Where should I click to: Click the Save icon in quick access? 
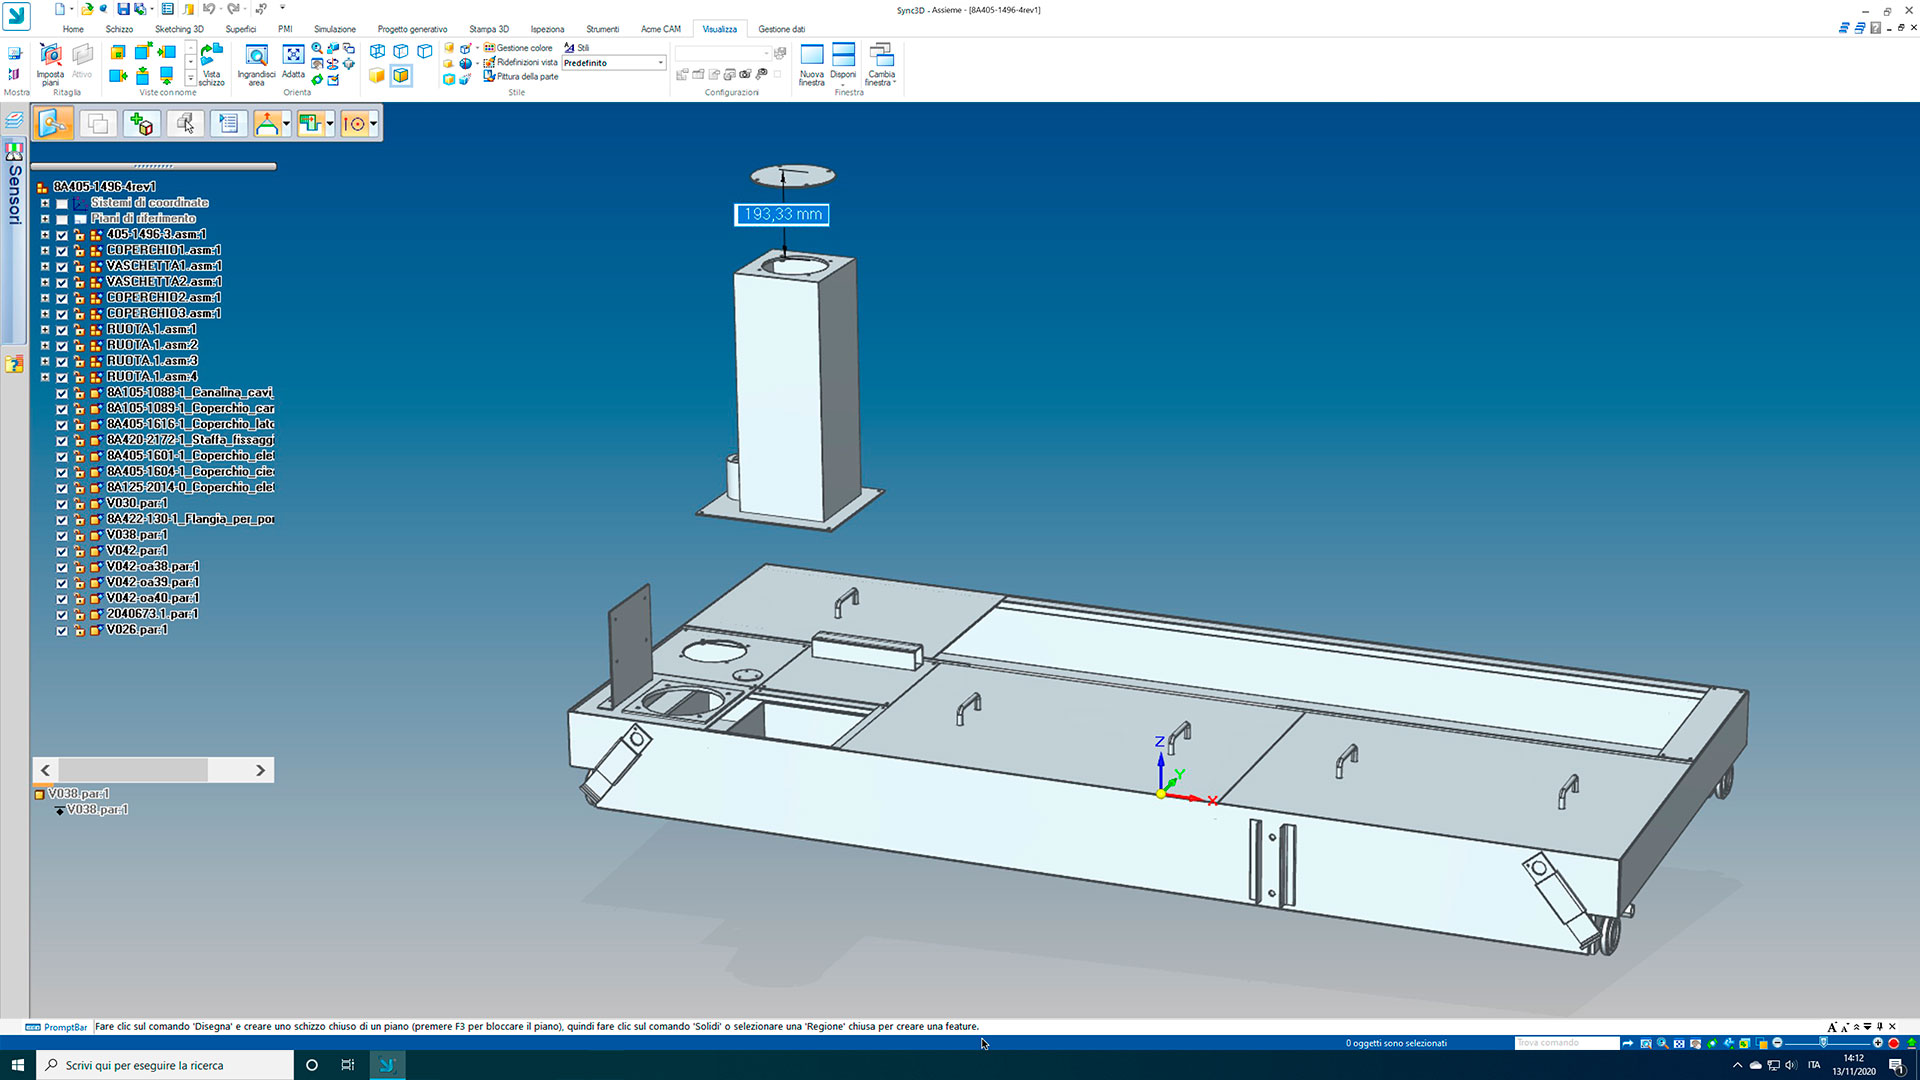coord(123,9)
